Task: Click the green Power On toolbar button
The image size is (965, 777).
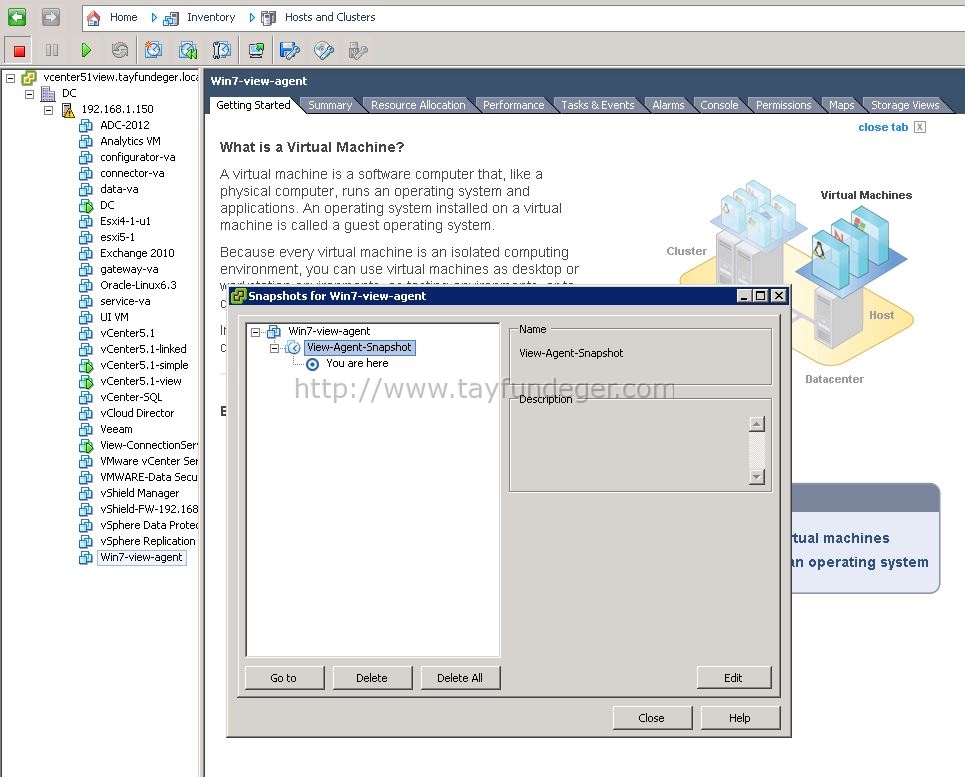Action: [86, 50]
